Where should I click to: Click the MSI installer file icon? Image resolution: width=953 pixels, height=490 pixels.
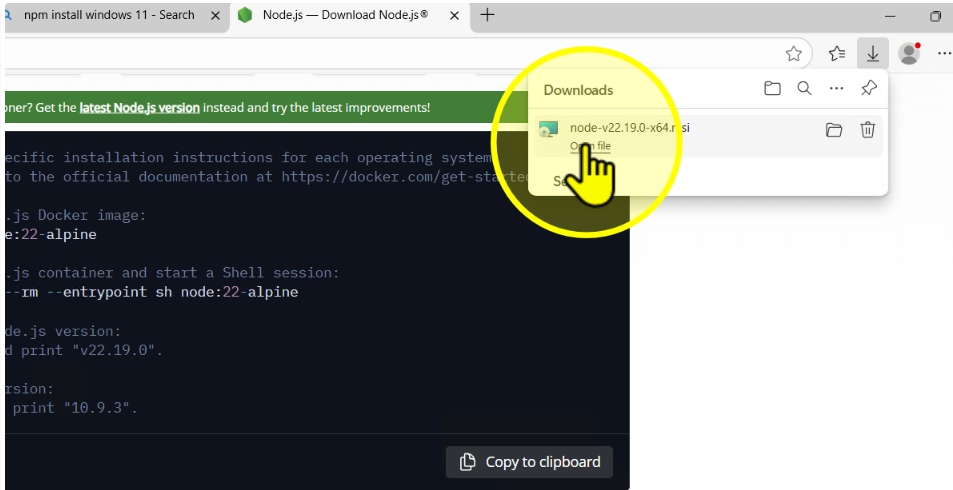[548, 129]
